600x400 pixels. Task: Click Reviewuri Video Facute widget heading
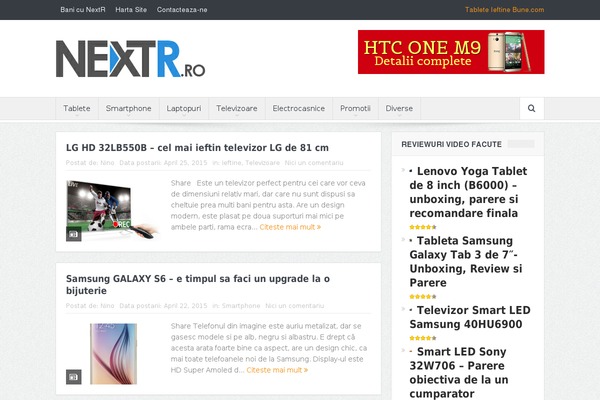tap(452, 144)
